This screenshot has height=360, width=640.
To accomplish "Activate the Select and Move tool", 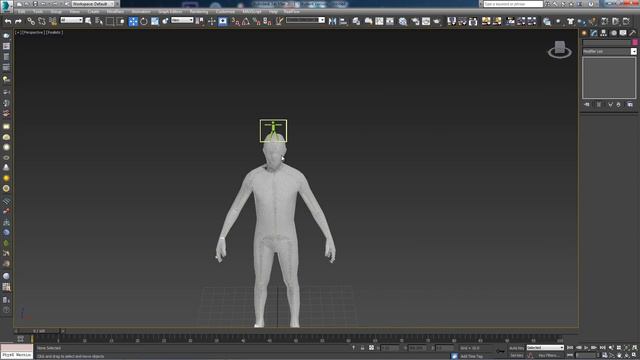I will pos(133,21).
